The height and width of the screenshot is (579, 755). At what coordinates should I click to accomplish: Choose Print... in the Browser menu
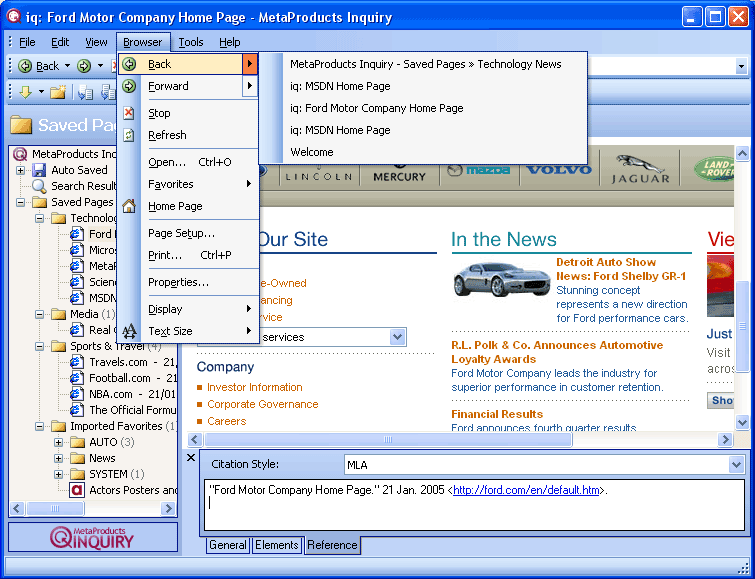coord(188,255)
